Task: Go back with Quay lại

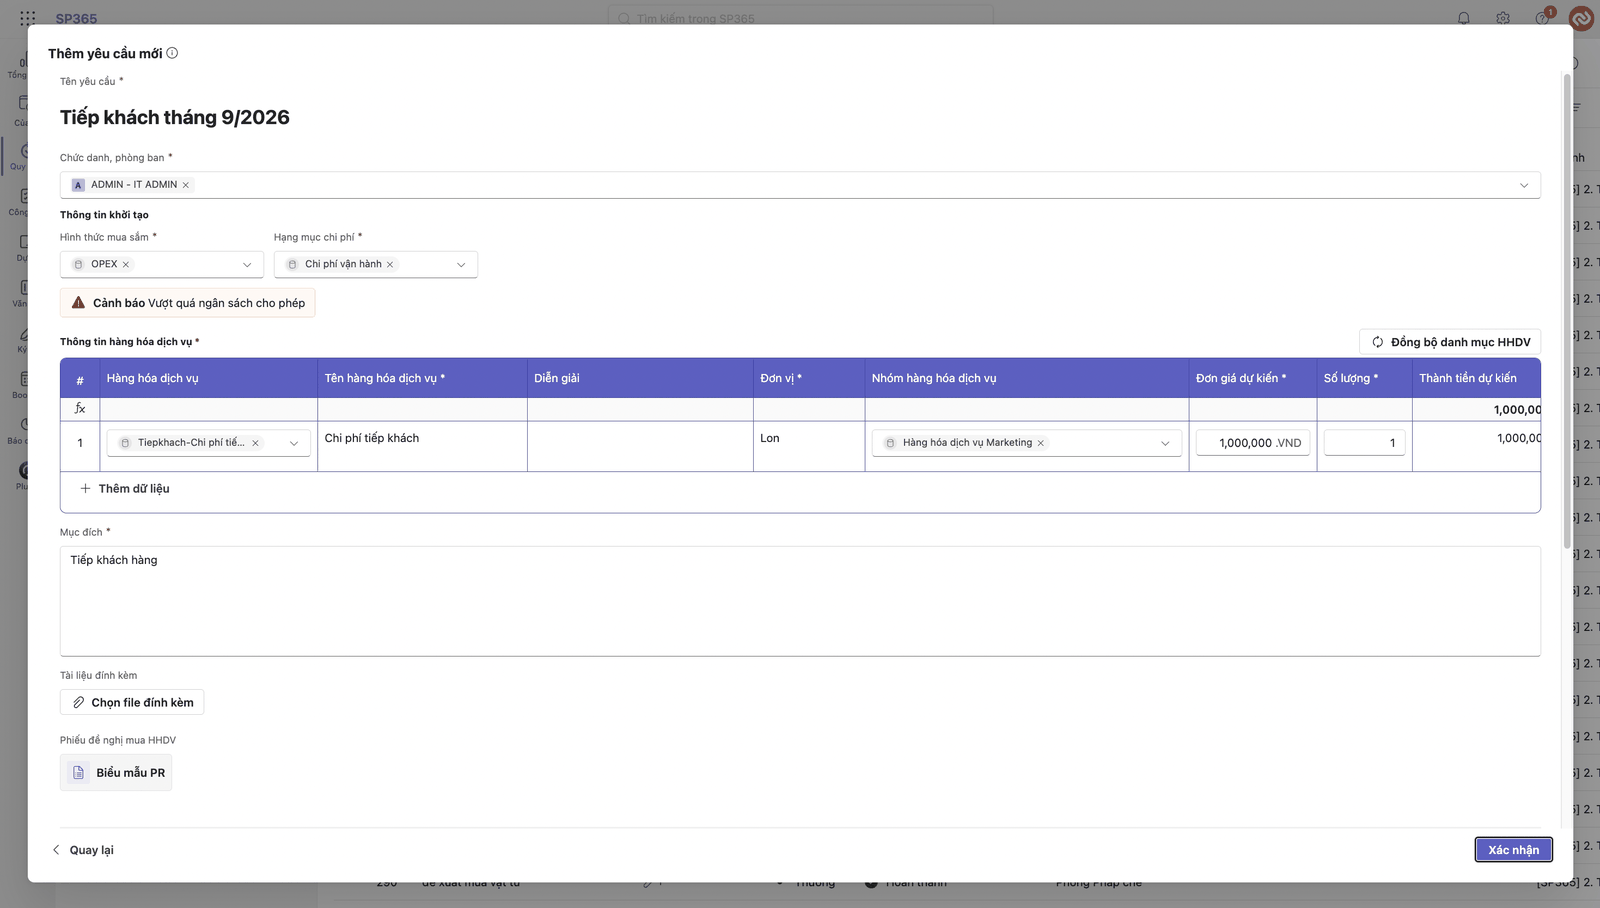Action: pos(82,850)
